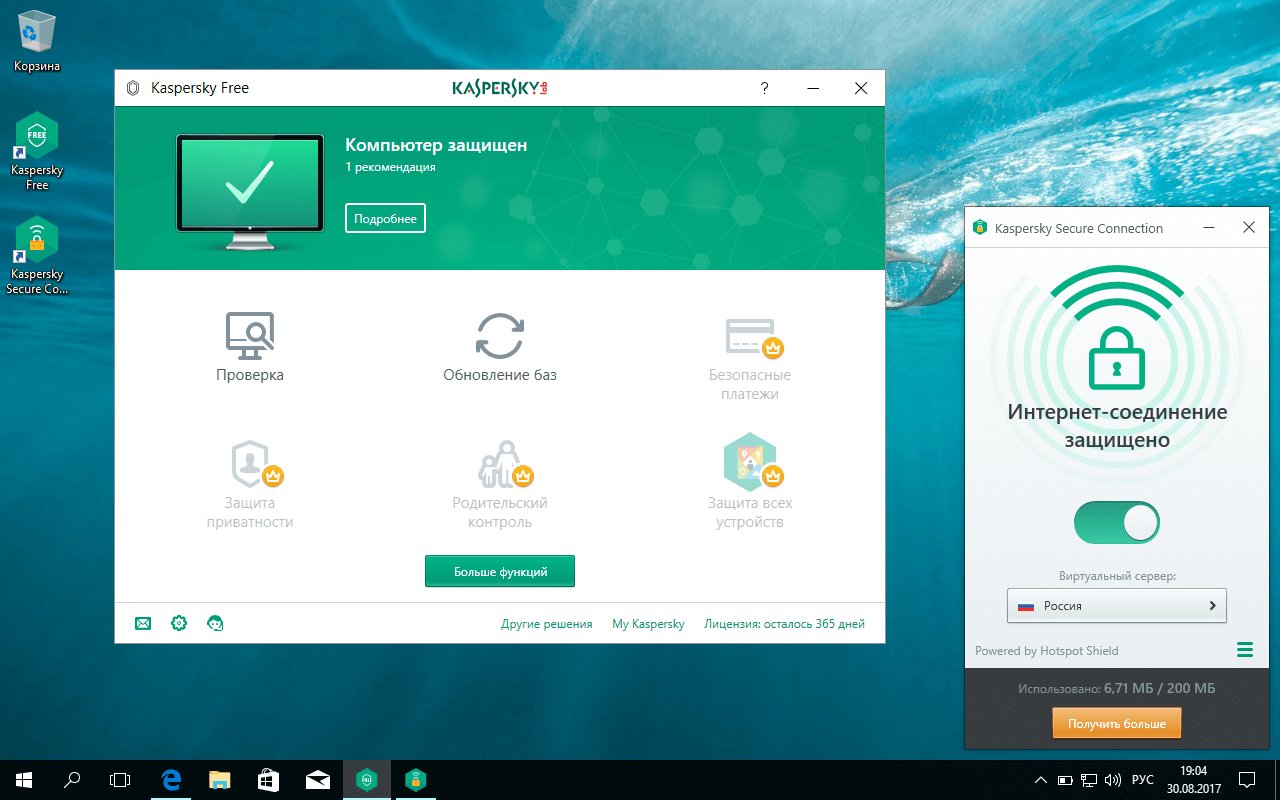Open Mail app from taskbar
The height and width of the screenshot is (800, 1280).
click(318, 779)
